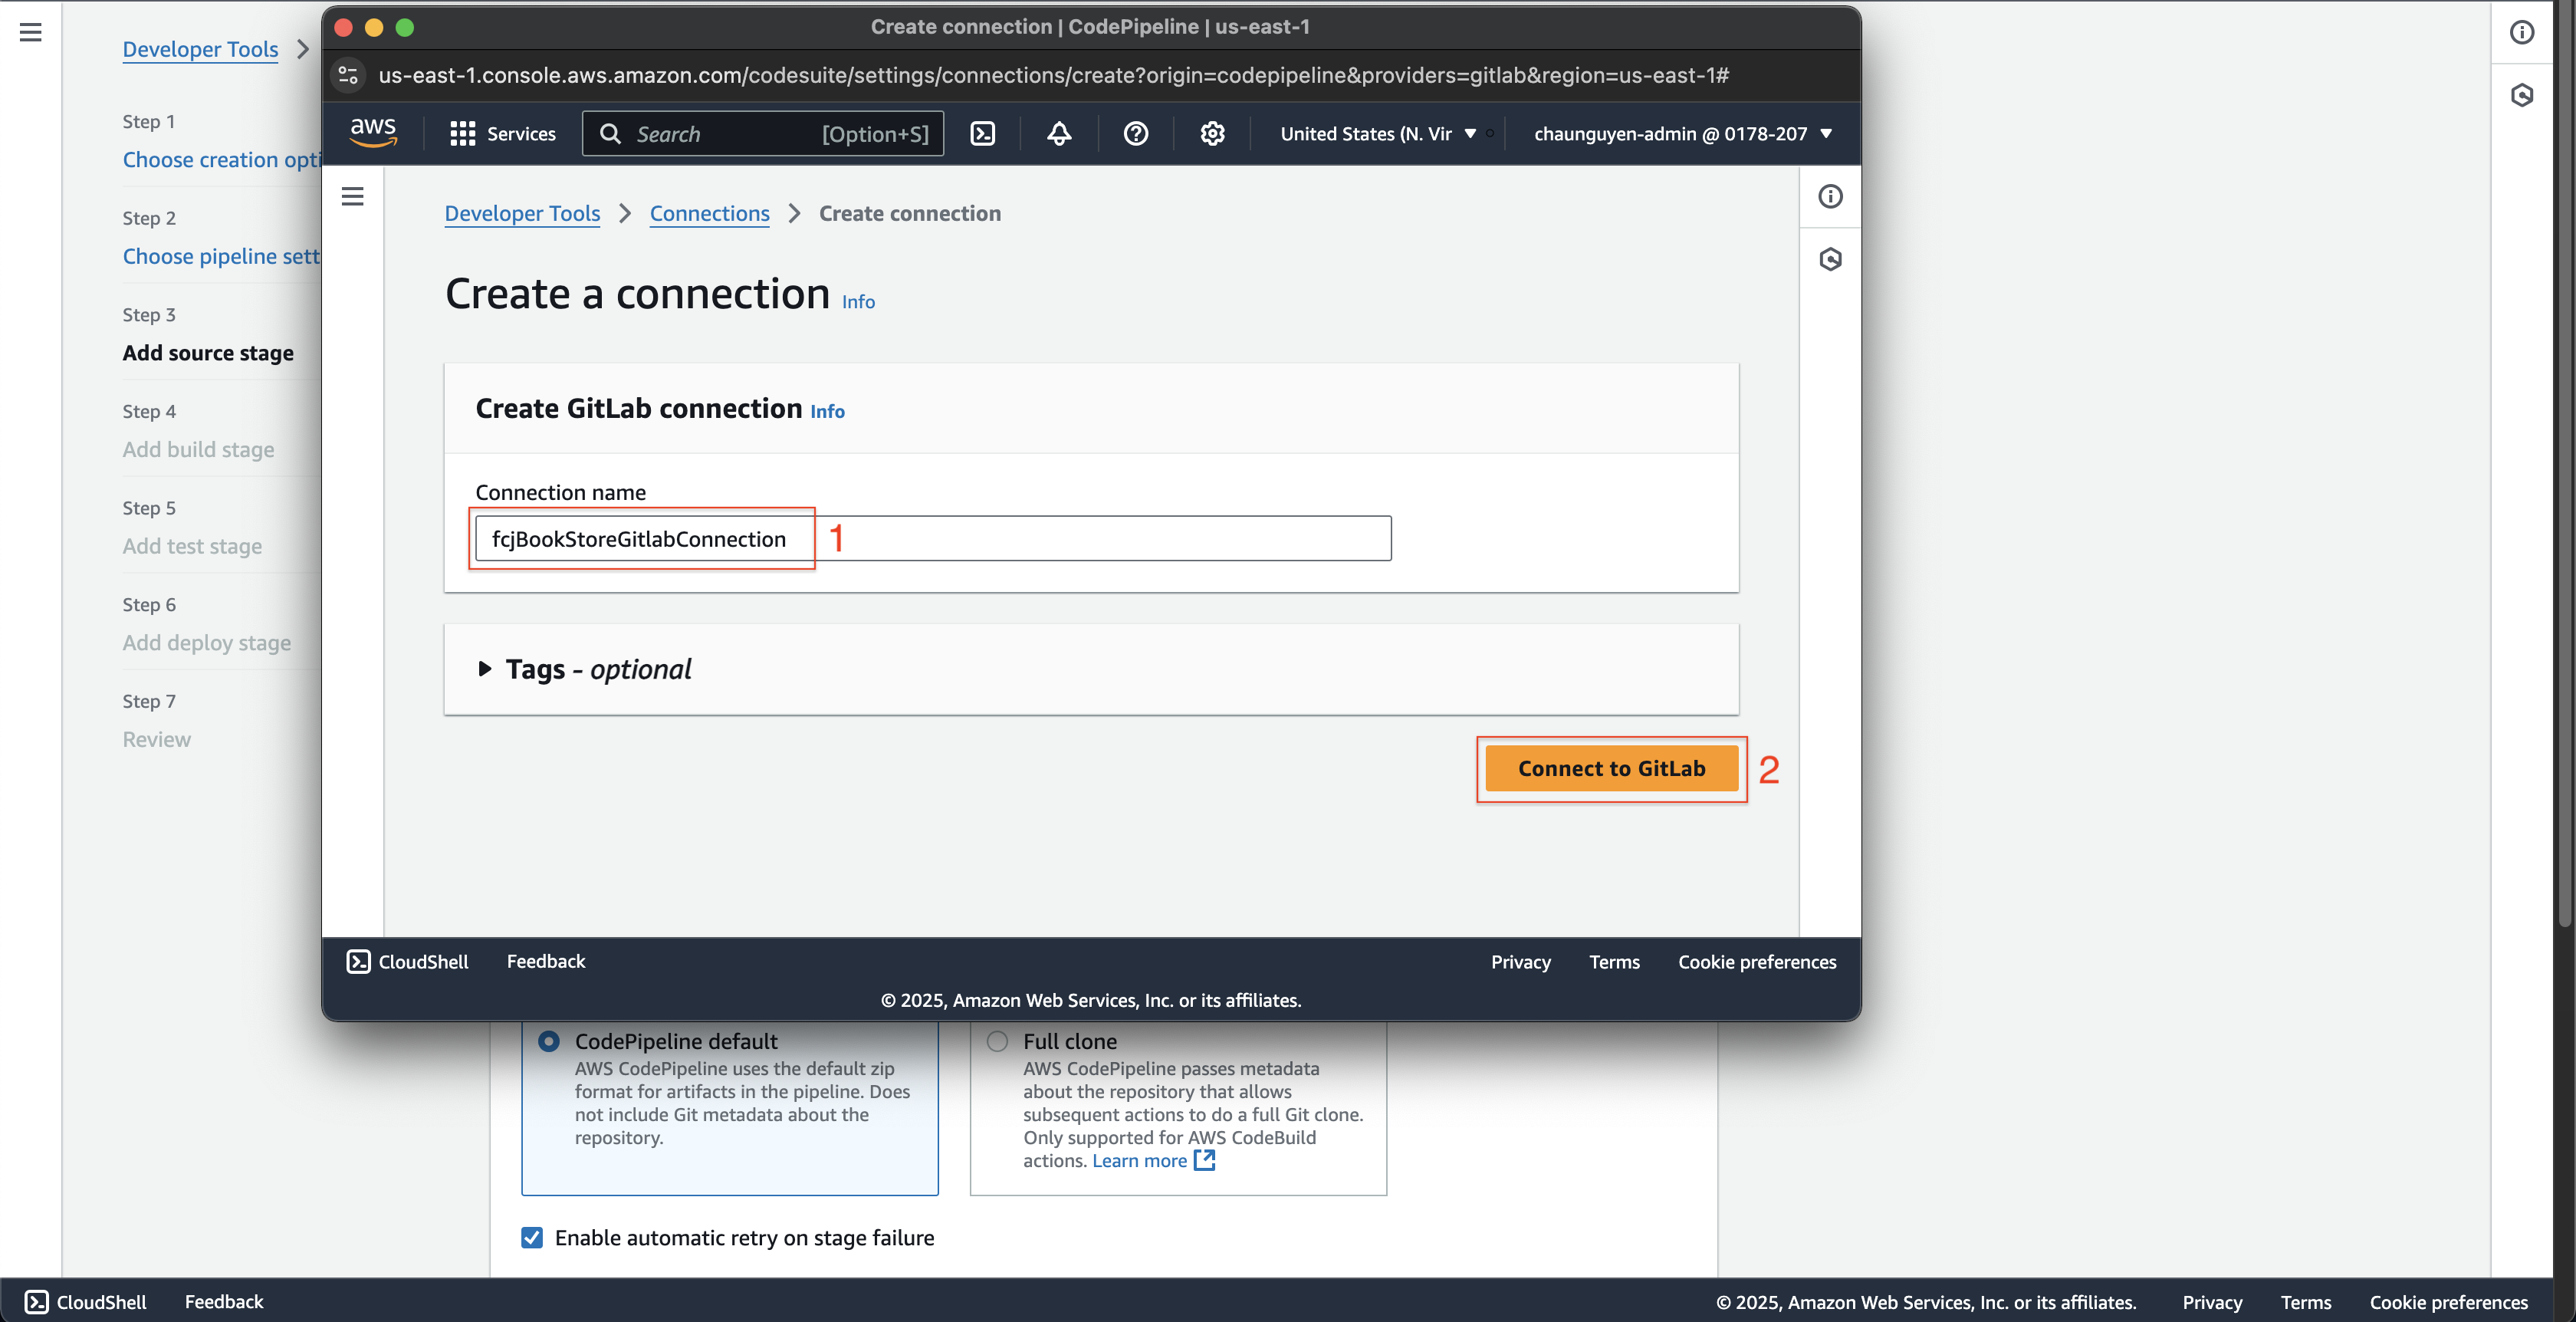Click the Connection name input field
2576x1322 pixels.
coord(934,538)
